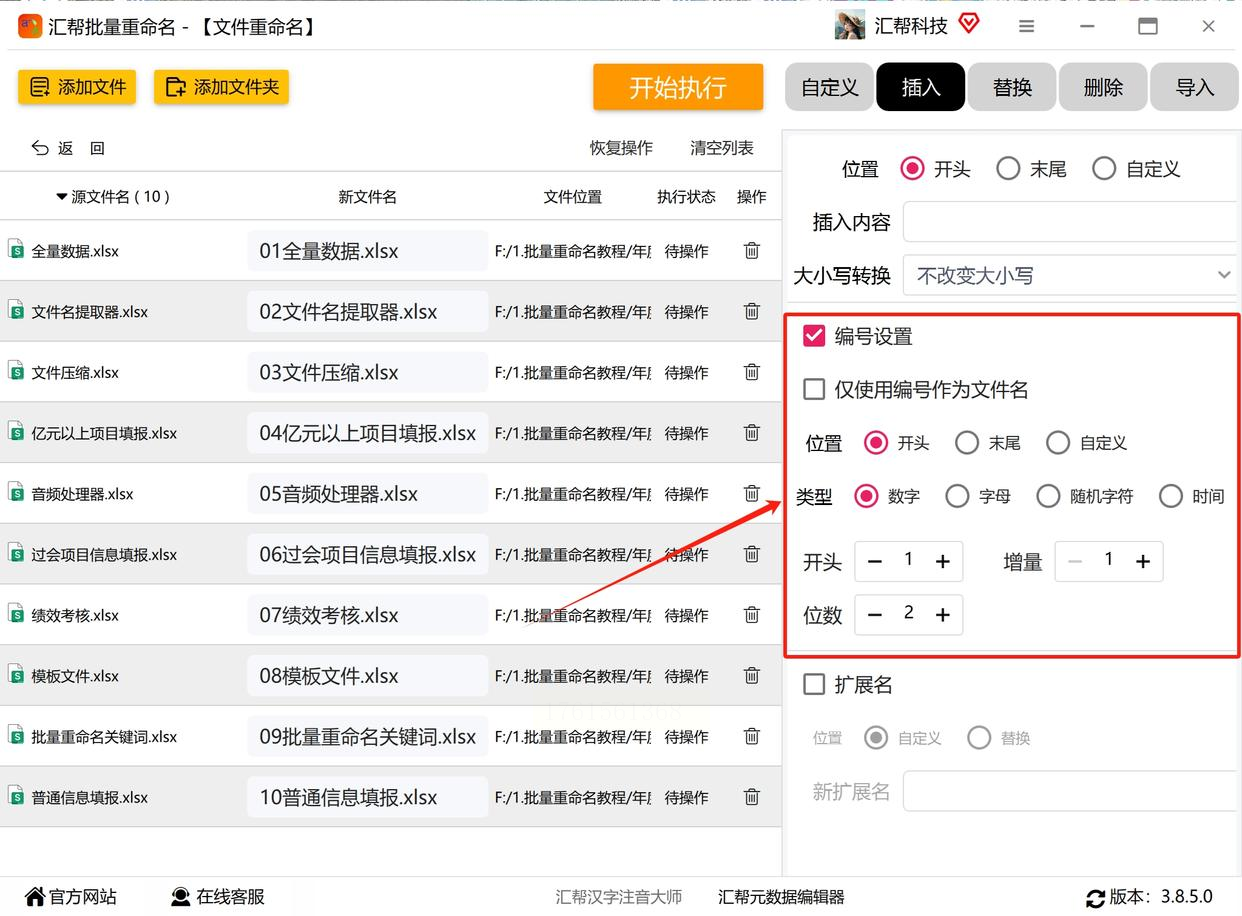Click the version refresh icon
This screenshot has height=916, width=1242.
[x=1095, y=898]
